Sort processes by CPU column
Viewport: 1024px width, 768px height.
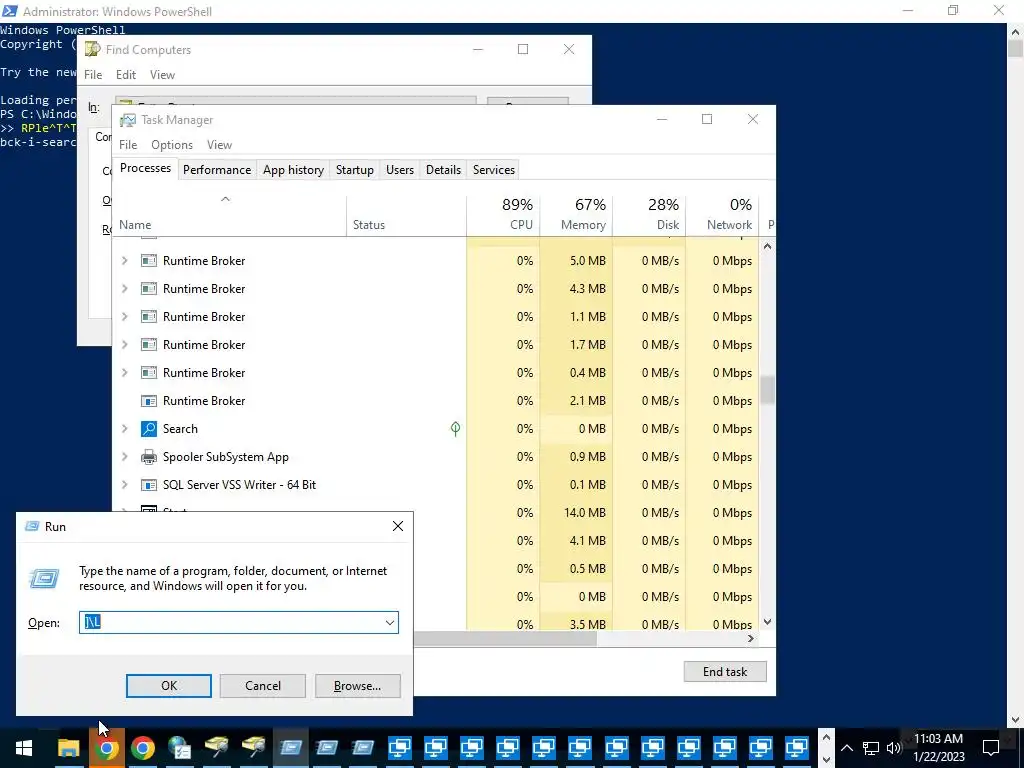point(504,215)
